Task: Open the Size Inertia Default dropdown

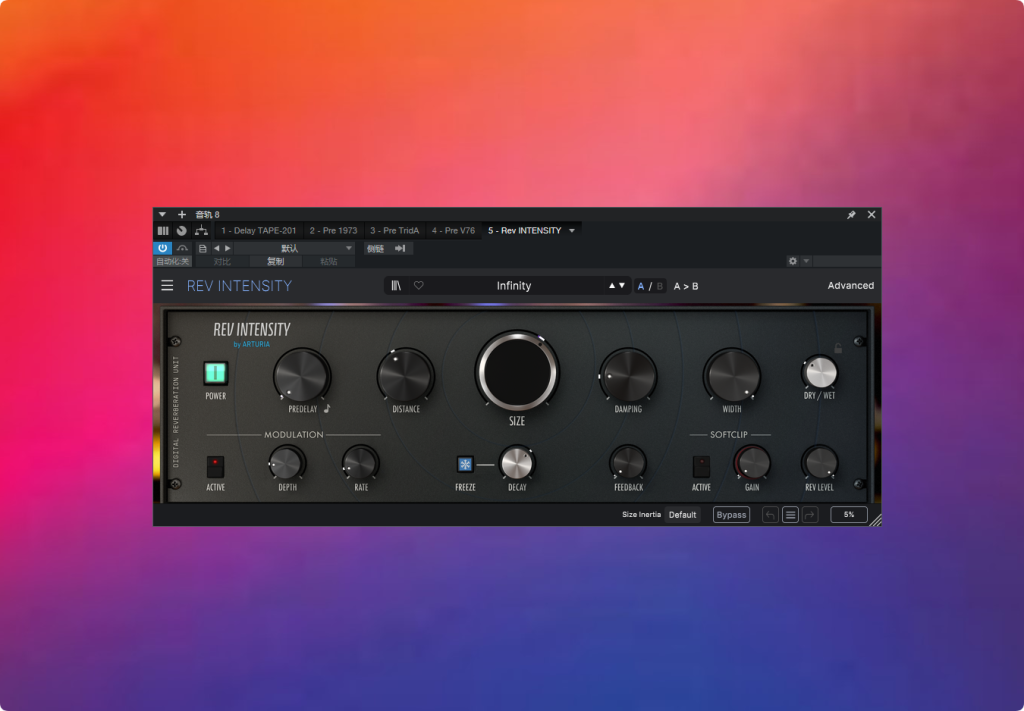Action: pyautogui.click(x=682, y=514)
